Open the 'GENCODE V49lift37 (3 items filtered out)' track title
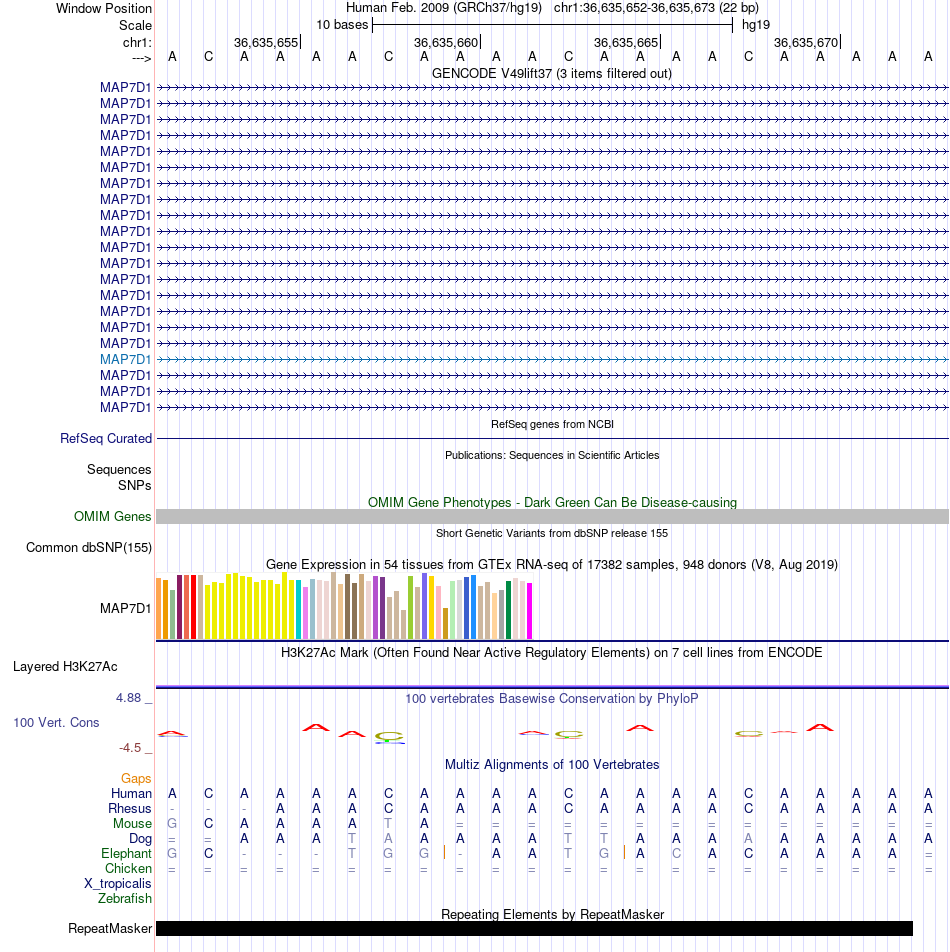This screenshot has width=950, height=952. [552, 73]
